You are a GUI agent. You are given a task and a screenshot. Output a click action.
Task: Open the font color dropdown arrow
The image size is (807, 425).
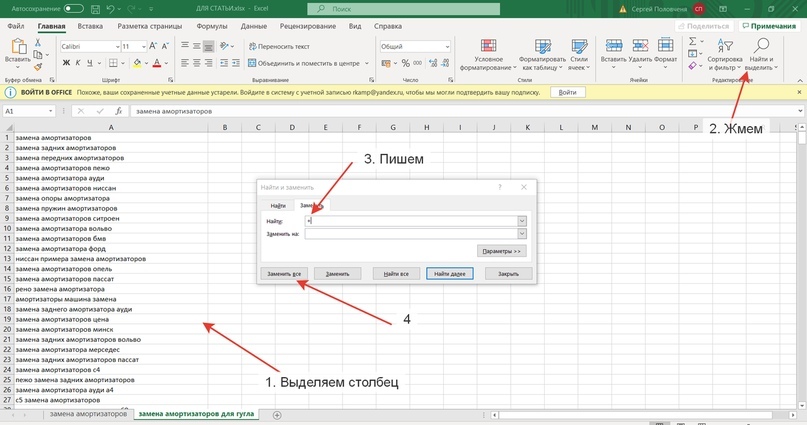[166, 63]
